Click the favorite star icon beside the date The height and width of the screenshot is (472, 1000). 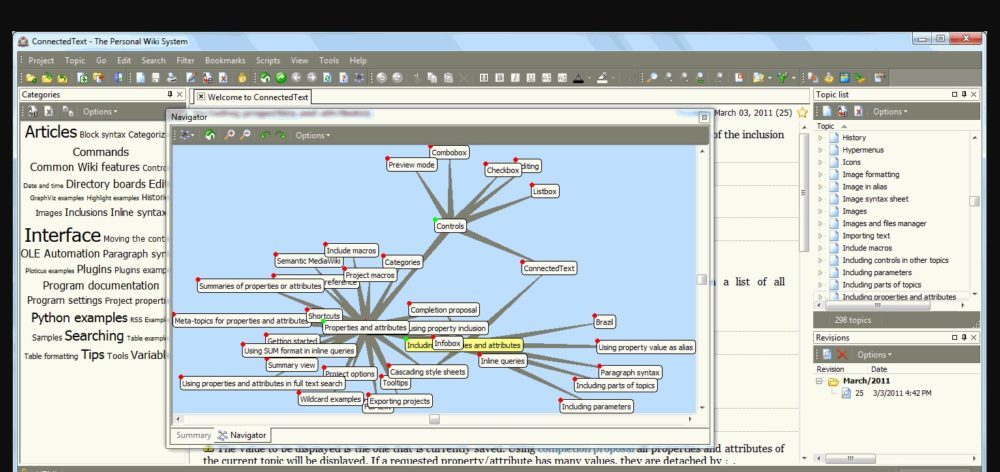pos(802,113)
